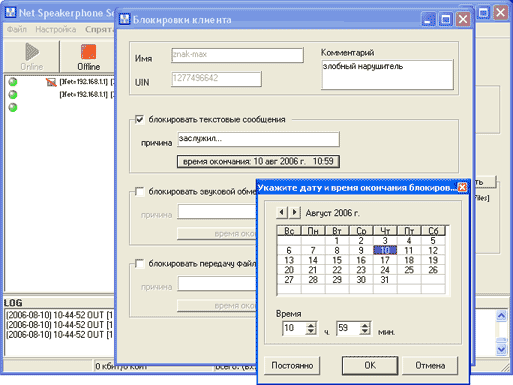Click the Август 2006 г. month label

[x=332, y=213]
